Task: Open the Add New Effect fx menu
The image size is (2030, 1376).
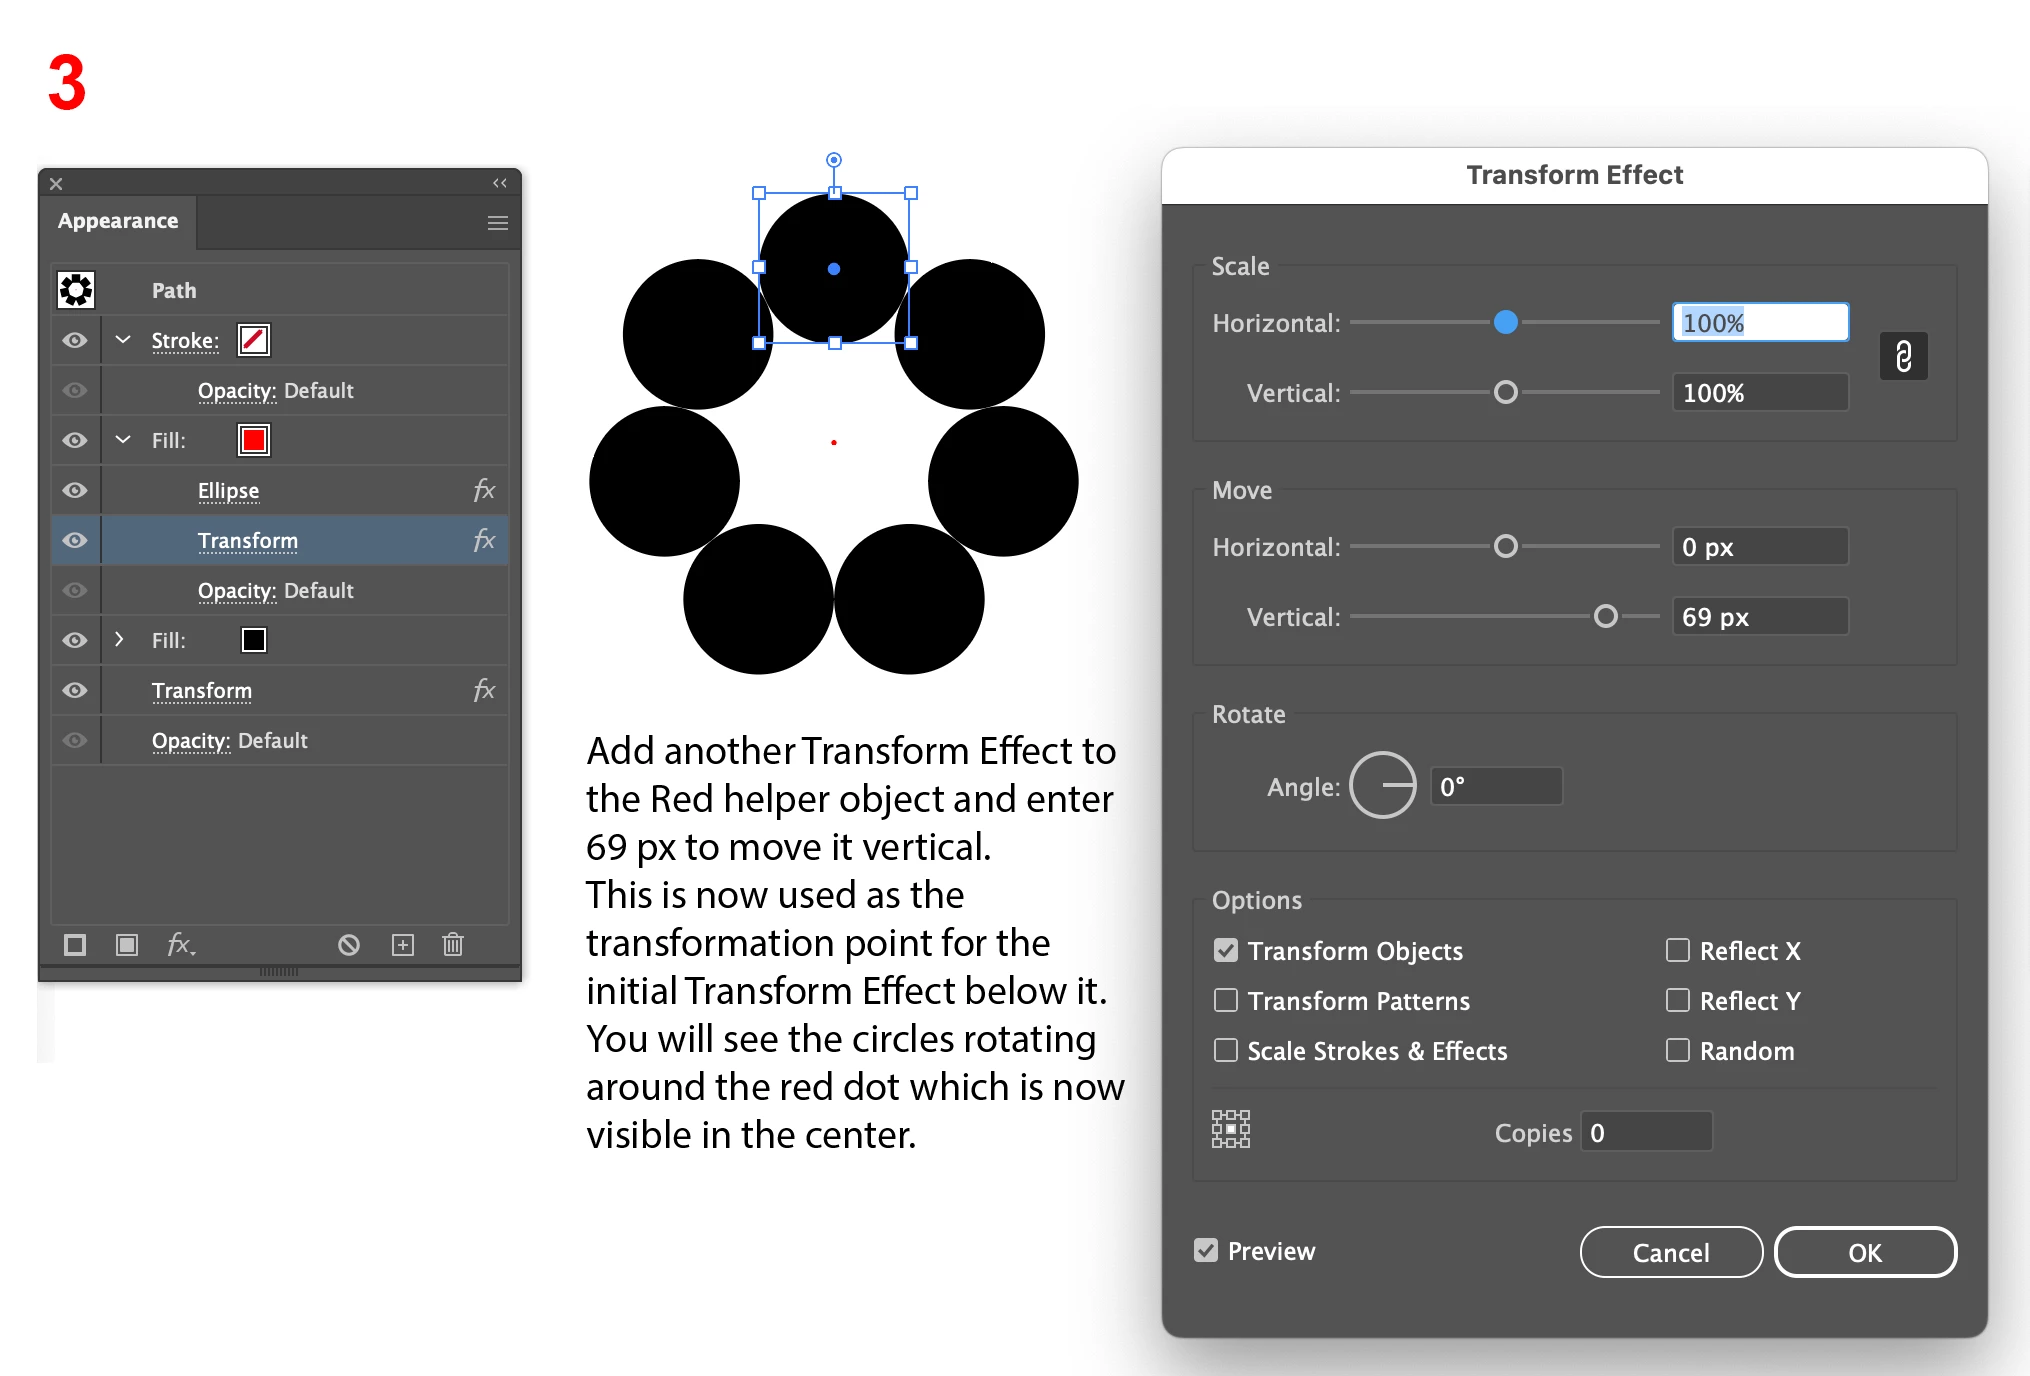Action: [180, 945]
